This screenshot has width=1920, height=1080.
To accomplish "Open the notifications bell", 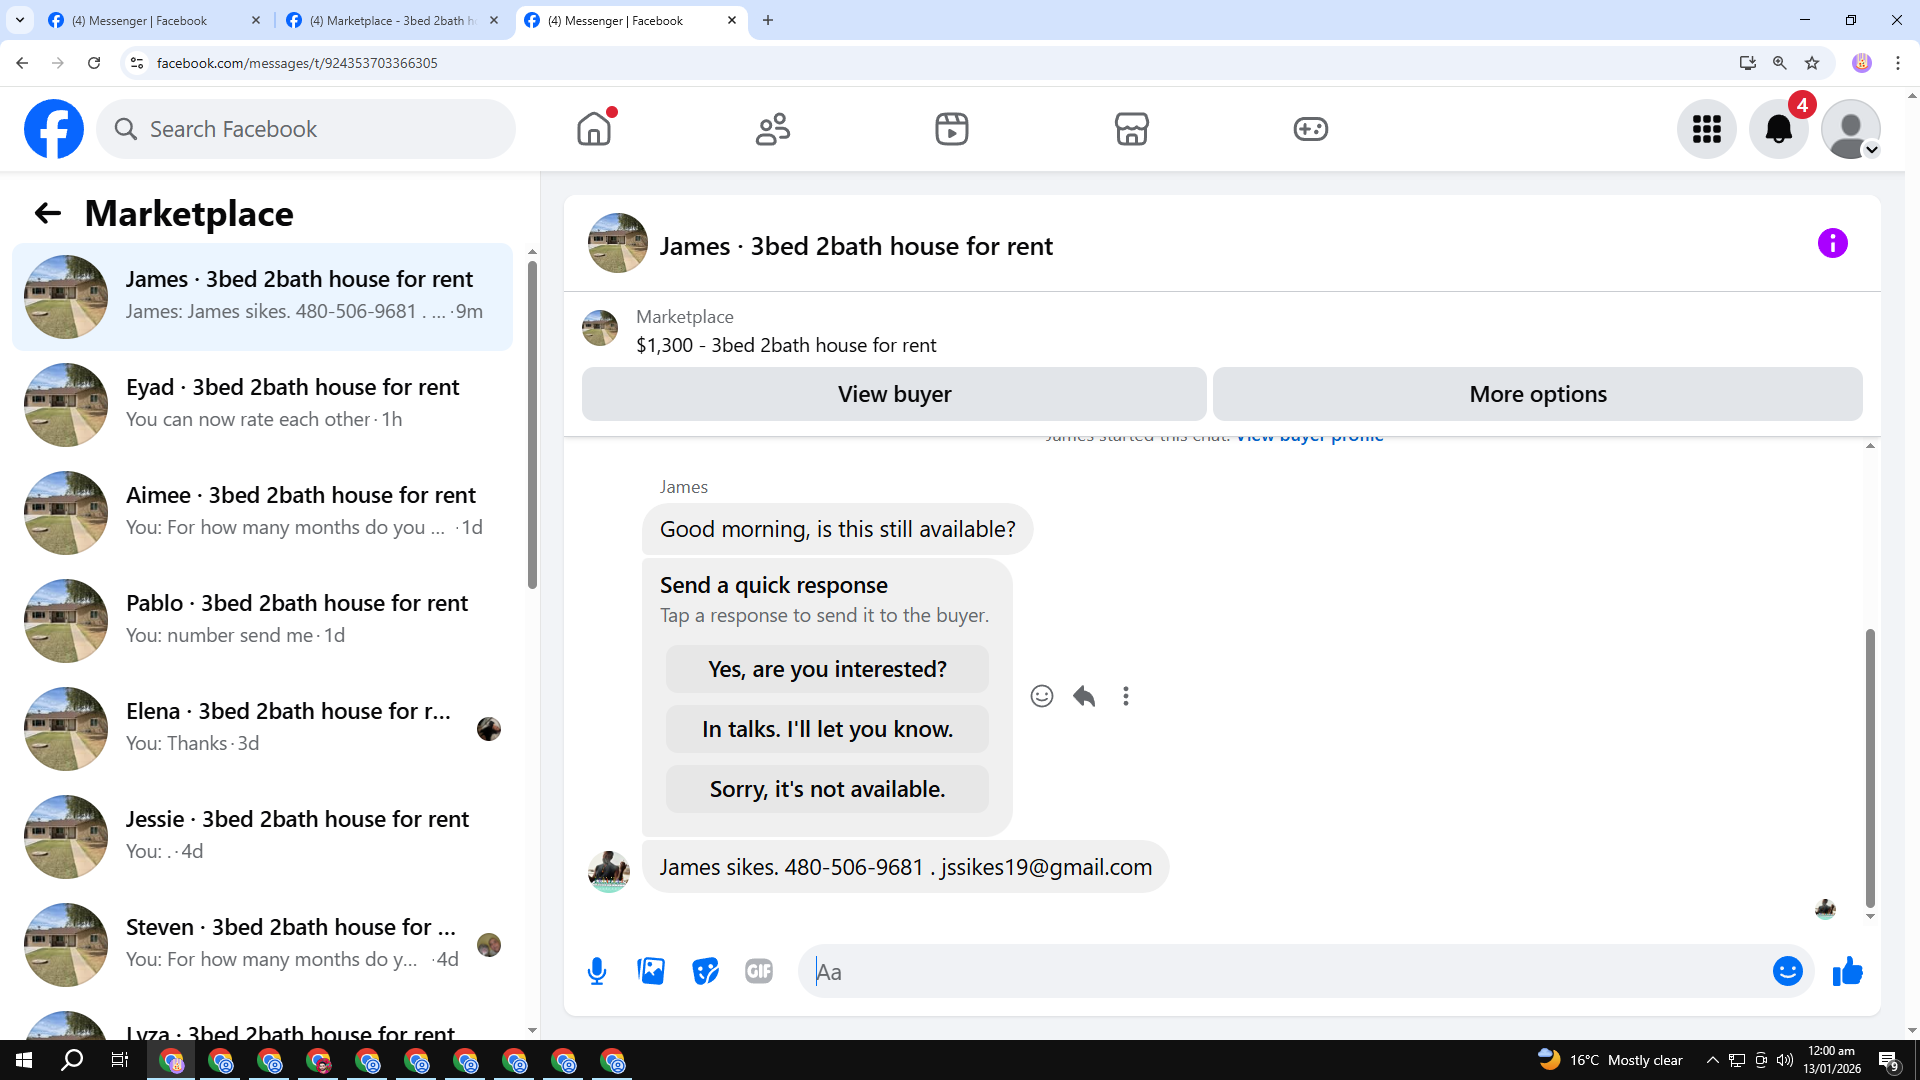I will pos(1778,129).
